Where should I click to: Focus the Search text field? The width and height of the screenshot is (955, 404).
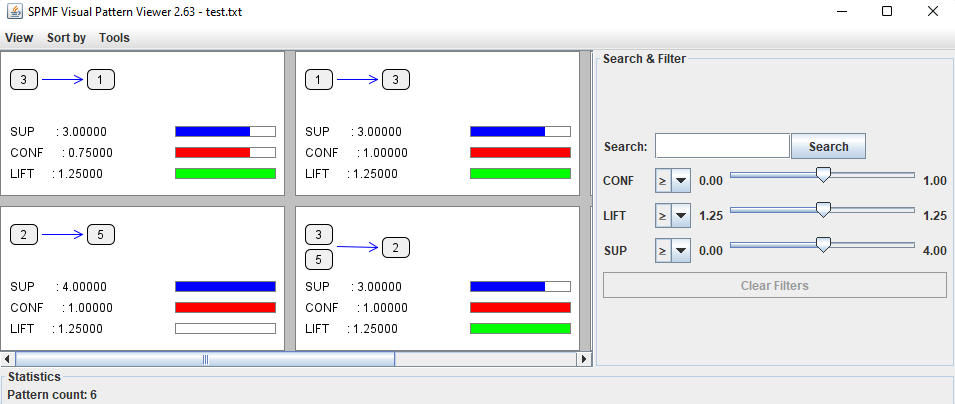pyautogui.click(x=722, y=146)
